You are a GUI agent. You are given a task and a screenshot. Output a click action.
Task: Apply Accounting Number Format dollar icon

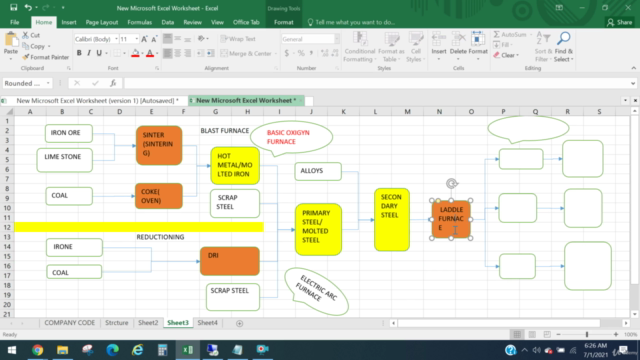[287, 53]
